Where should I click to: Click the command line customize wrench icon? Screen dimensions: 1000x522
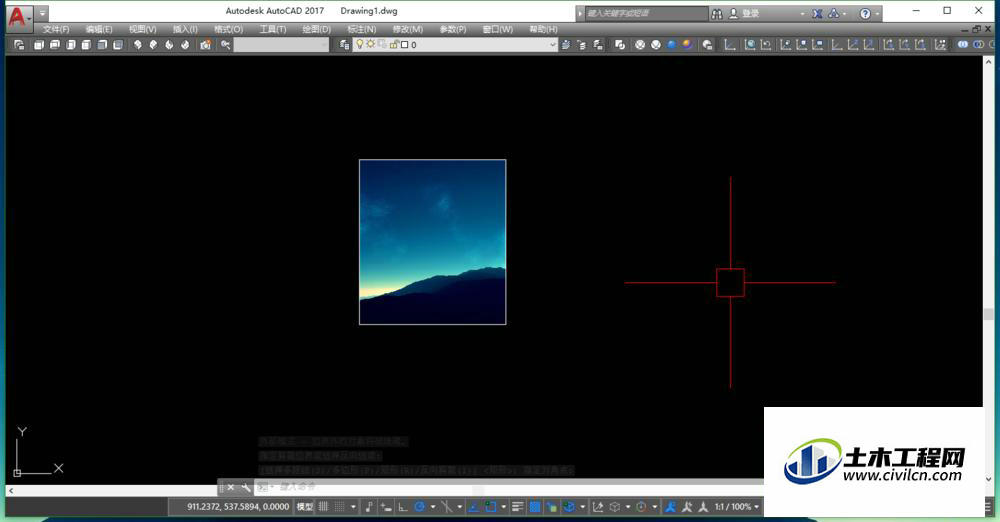246,488
